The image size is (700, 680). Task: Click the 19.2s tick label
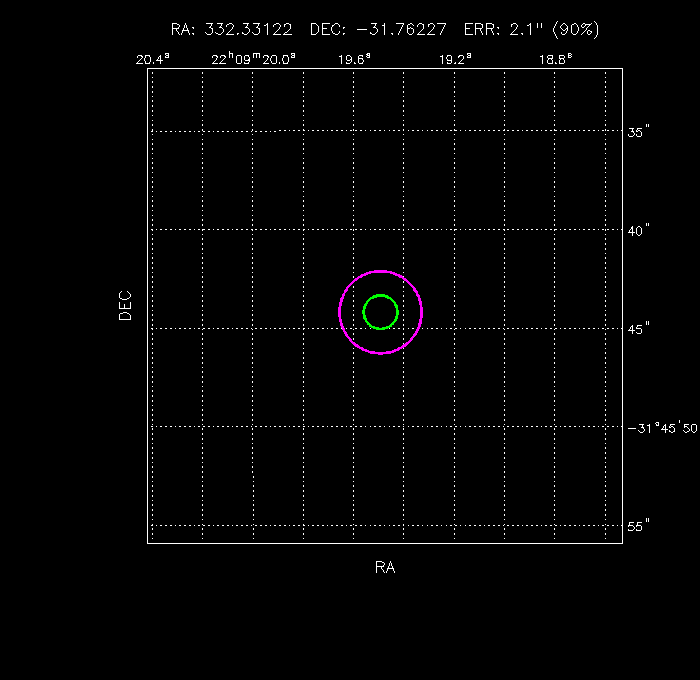pyautogui.click(x=455, y=59)
